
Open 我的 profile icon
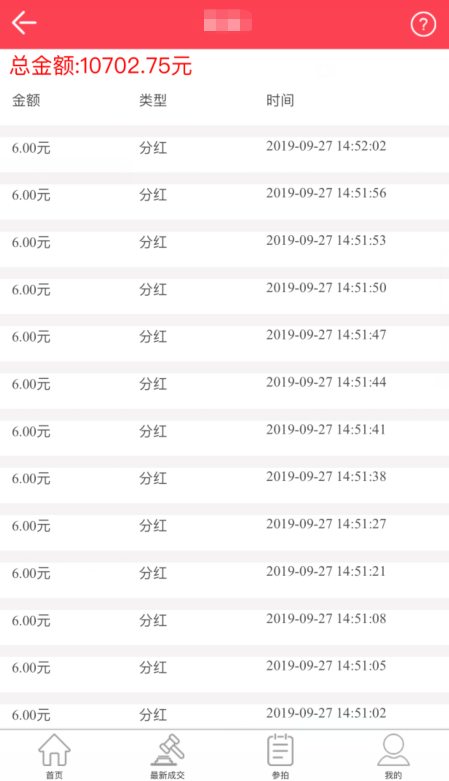[x=393, y=750]
